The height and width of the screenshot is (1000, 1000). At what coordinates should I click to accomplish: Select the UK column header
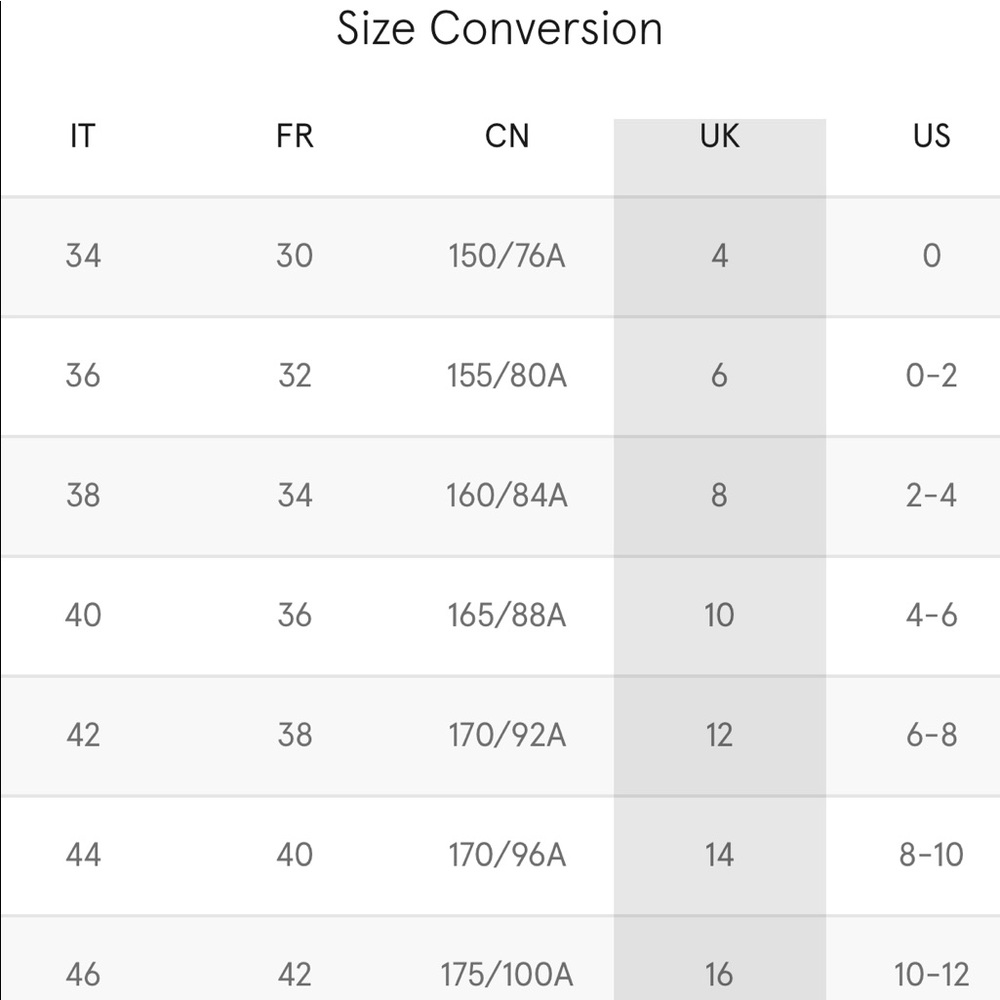(x=719, y=136)
